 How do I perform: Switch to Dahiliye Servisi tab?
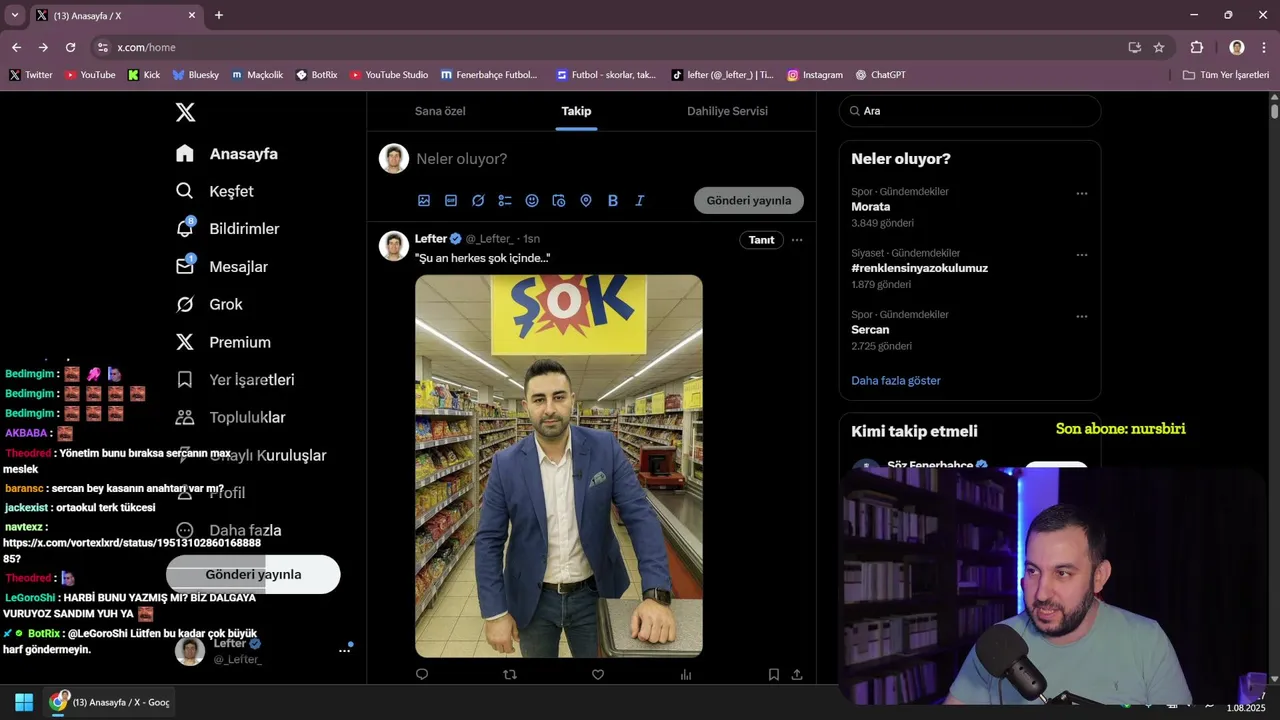pos(727,111)
